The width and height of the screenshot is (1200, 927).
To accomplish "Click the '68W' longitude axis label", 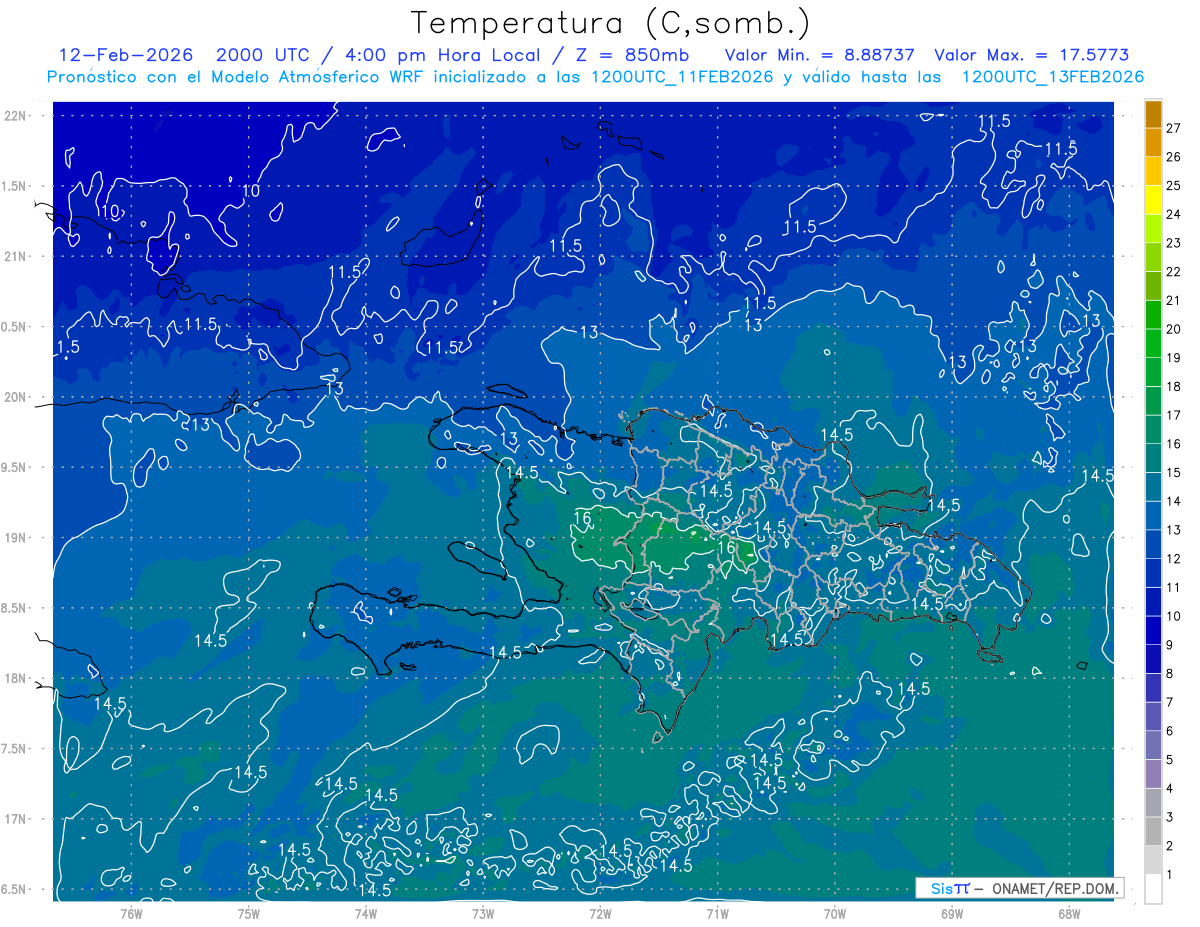I will (x=1069, y=913).
